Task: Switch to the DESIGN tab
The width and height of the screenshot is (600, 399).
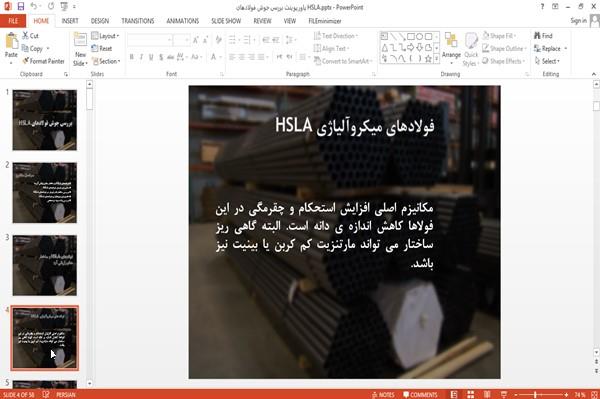Action: point(100,21)
